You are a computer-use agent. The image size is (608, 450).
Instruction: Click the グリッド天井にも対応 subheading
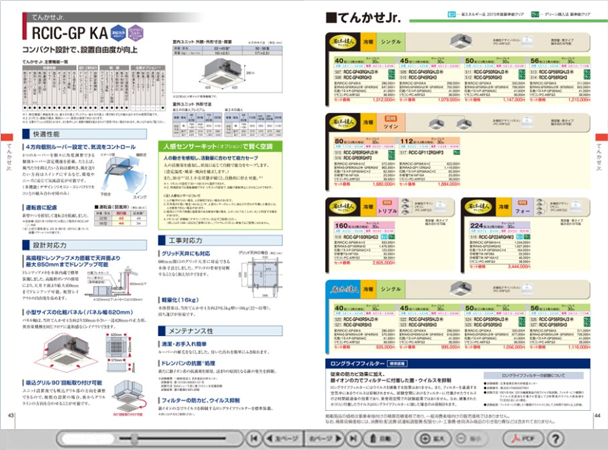pos(186,253)
